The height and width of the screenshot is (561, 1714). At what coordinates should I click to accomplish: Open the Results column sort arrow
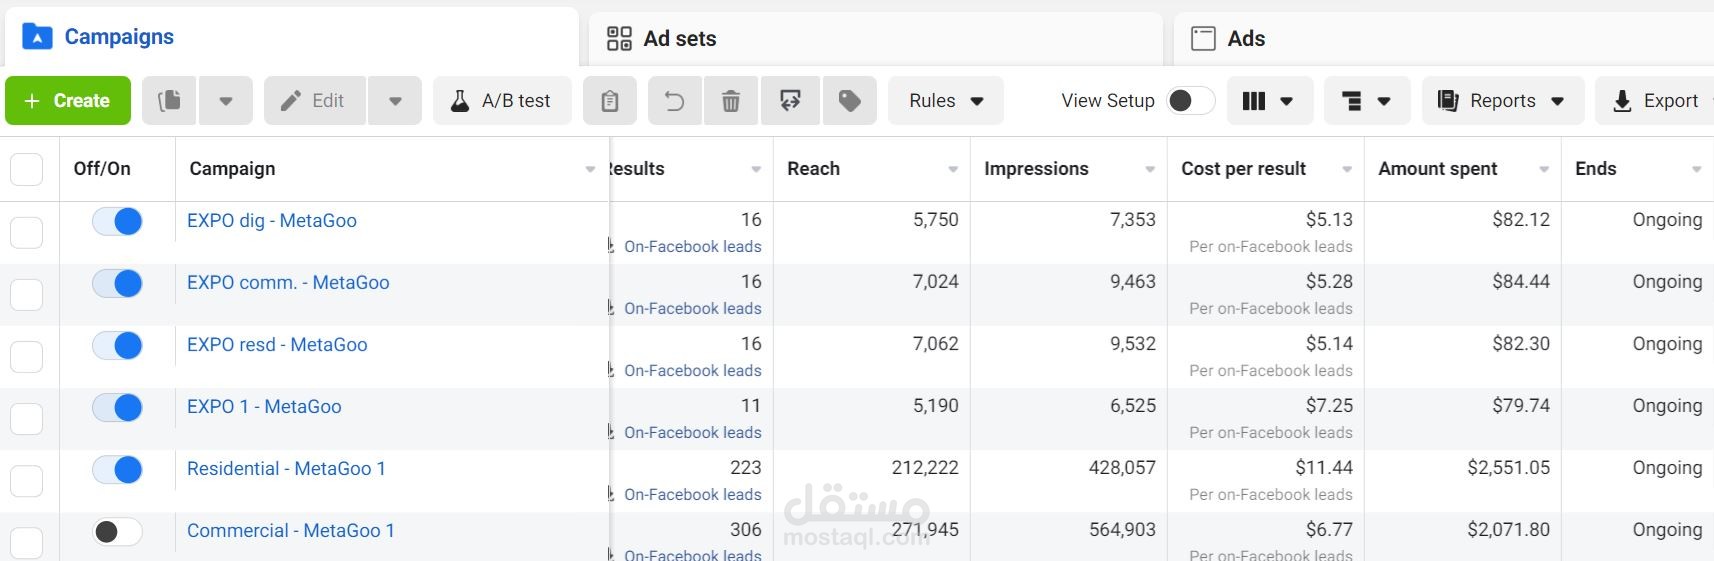click(x=756, y=170)
